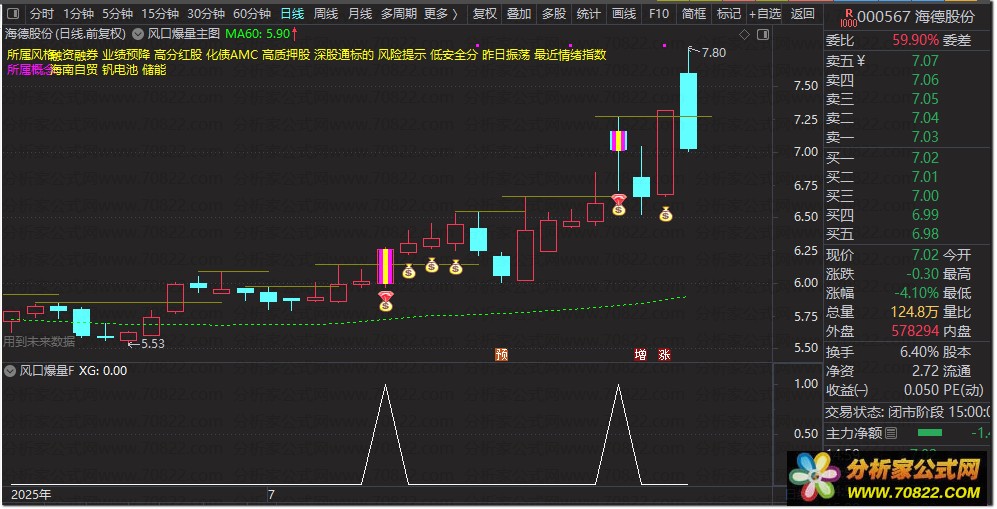Switch to 周线 weekly chart

326,13
